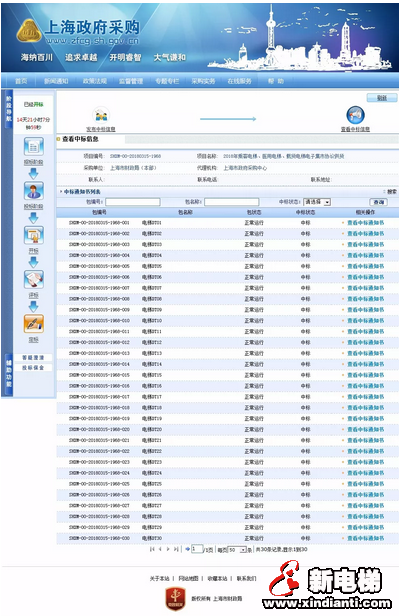Click the 阶段导航 vertical sidebar tab
Viewport: 400px width, 616px height.
(9, 109)
